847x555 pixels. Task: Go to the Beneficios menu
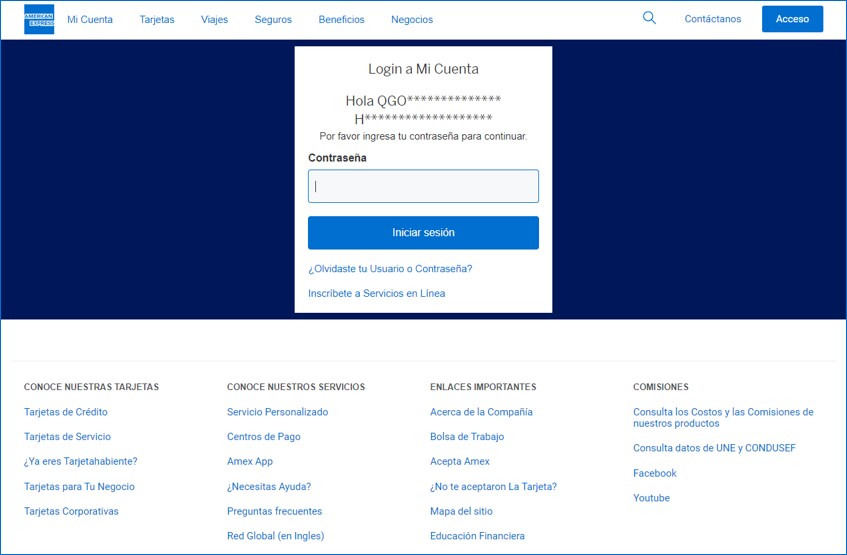(341, 19)
